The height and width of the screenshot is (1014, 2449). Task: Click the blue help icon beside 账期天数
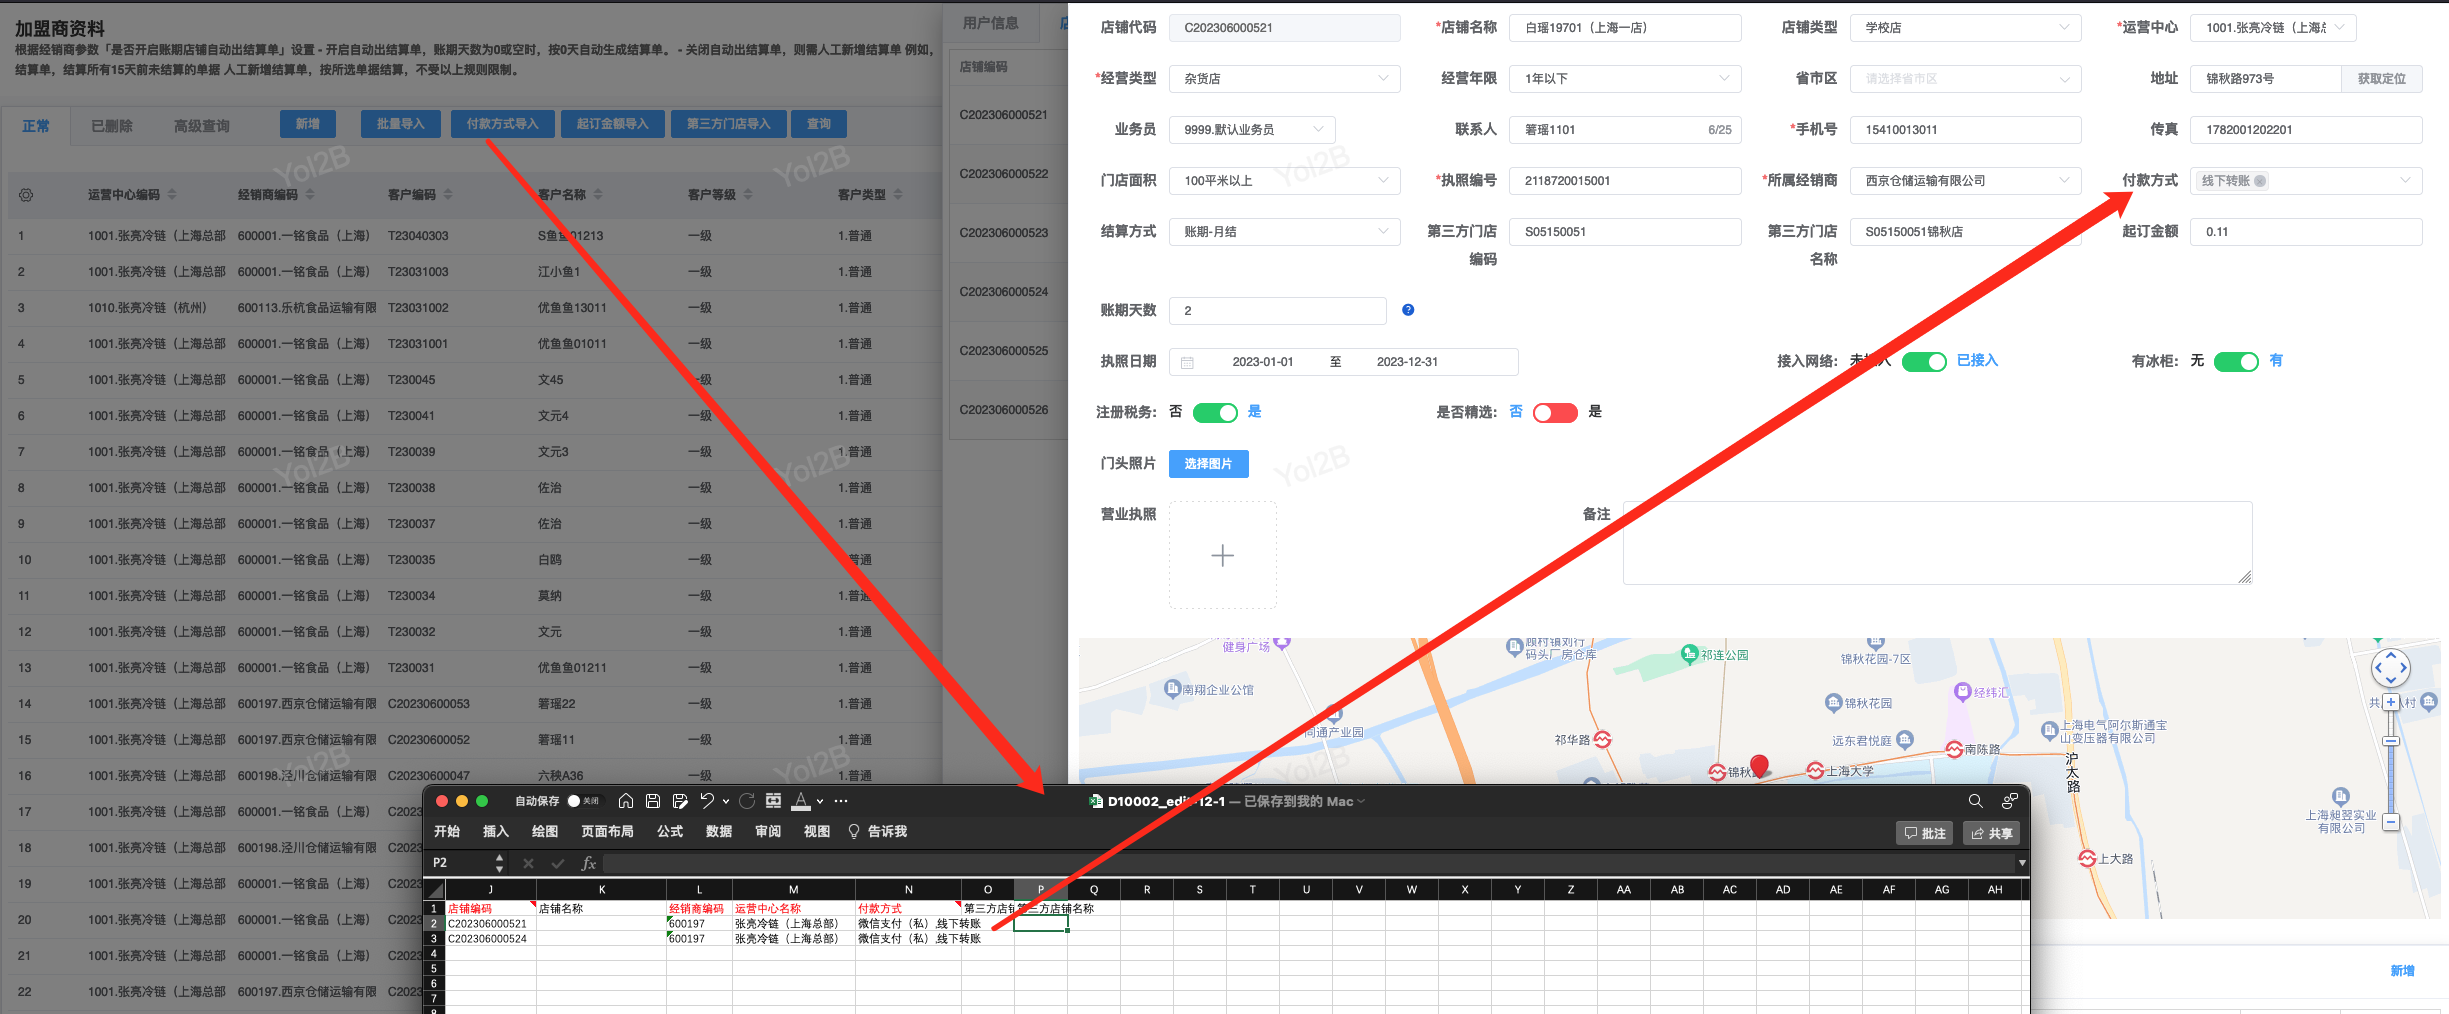click(x=1408, y=310)
